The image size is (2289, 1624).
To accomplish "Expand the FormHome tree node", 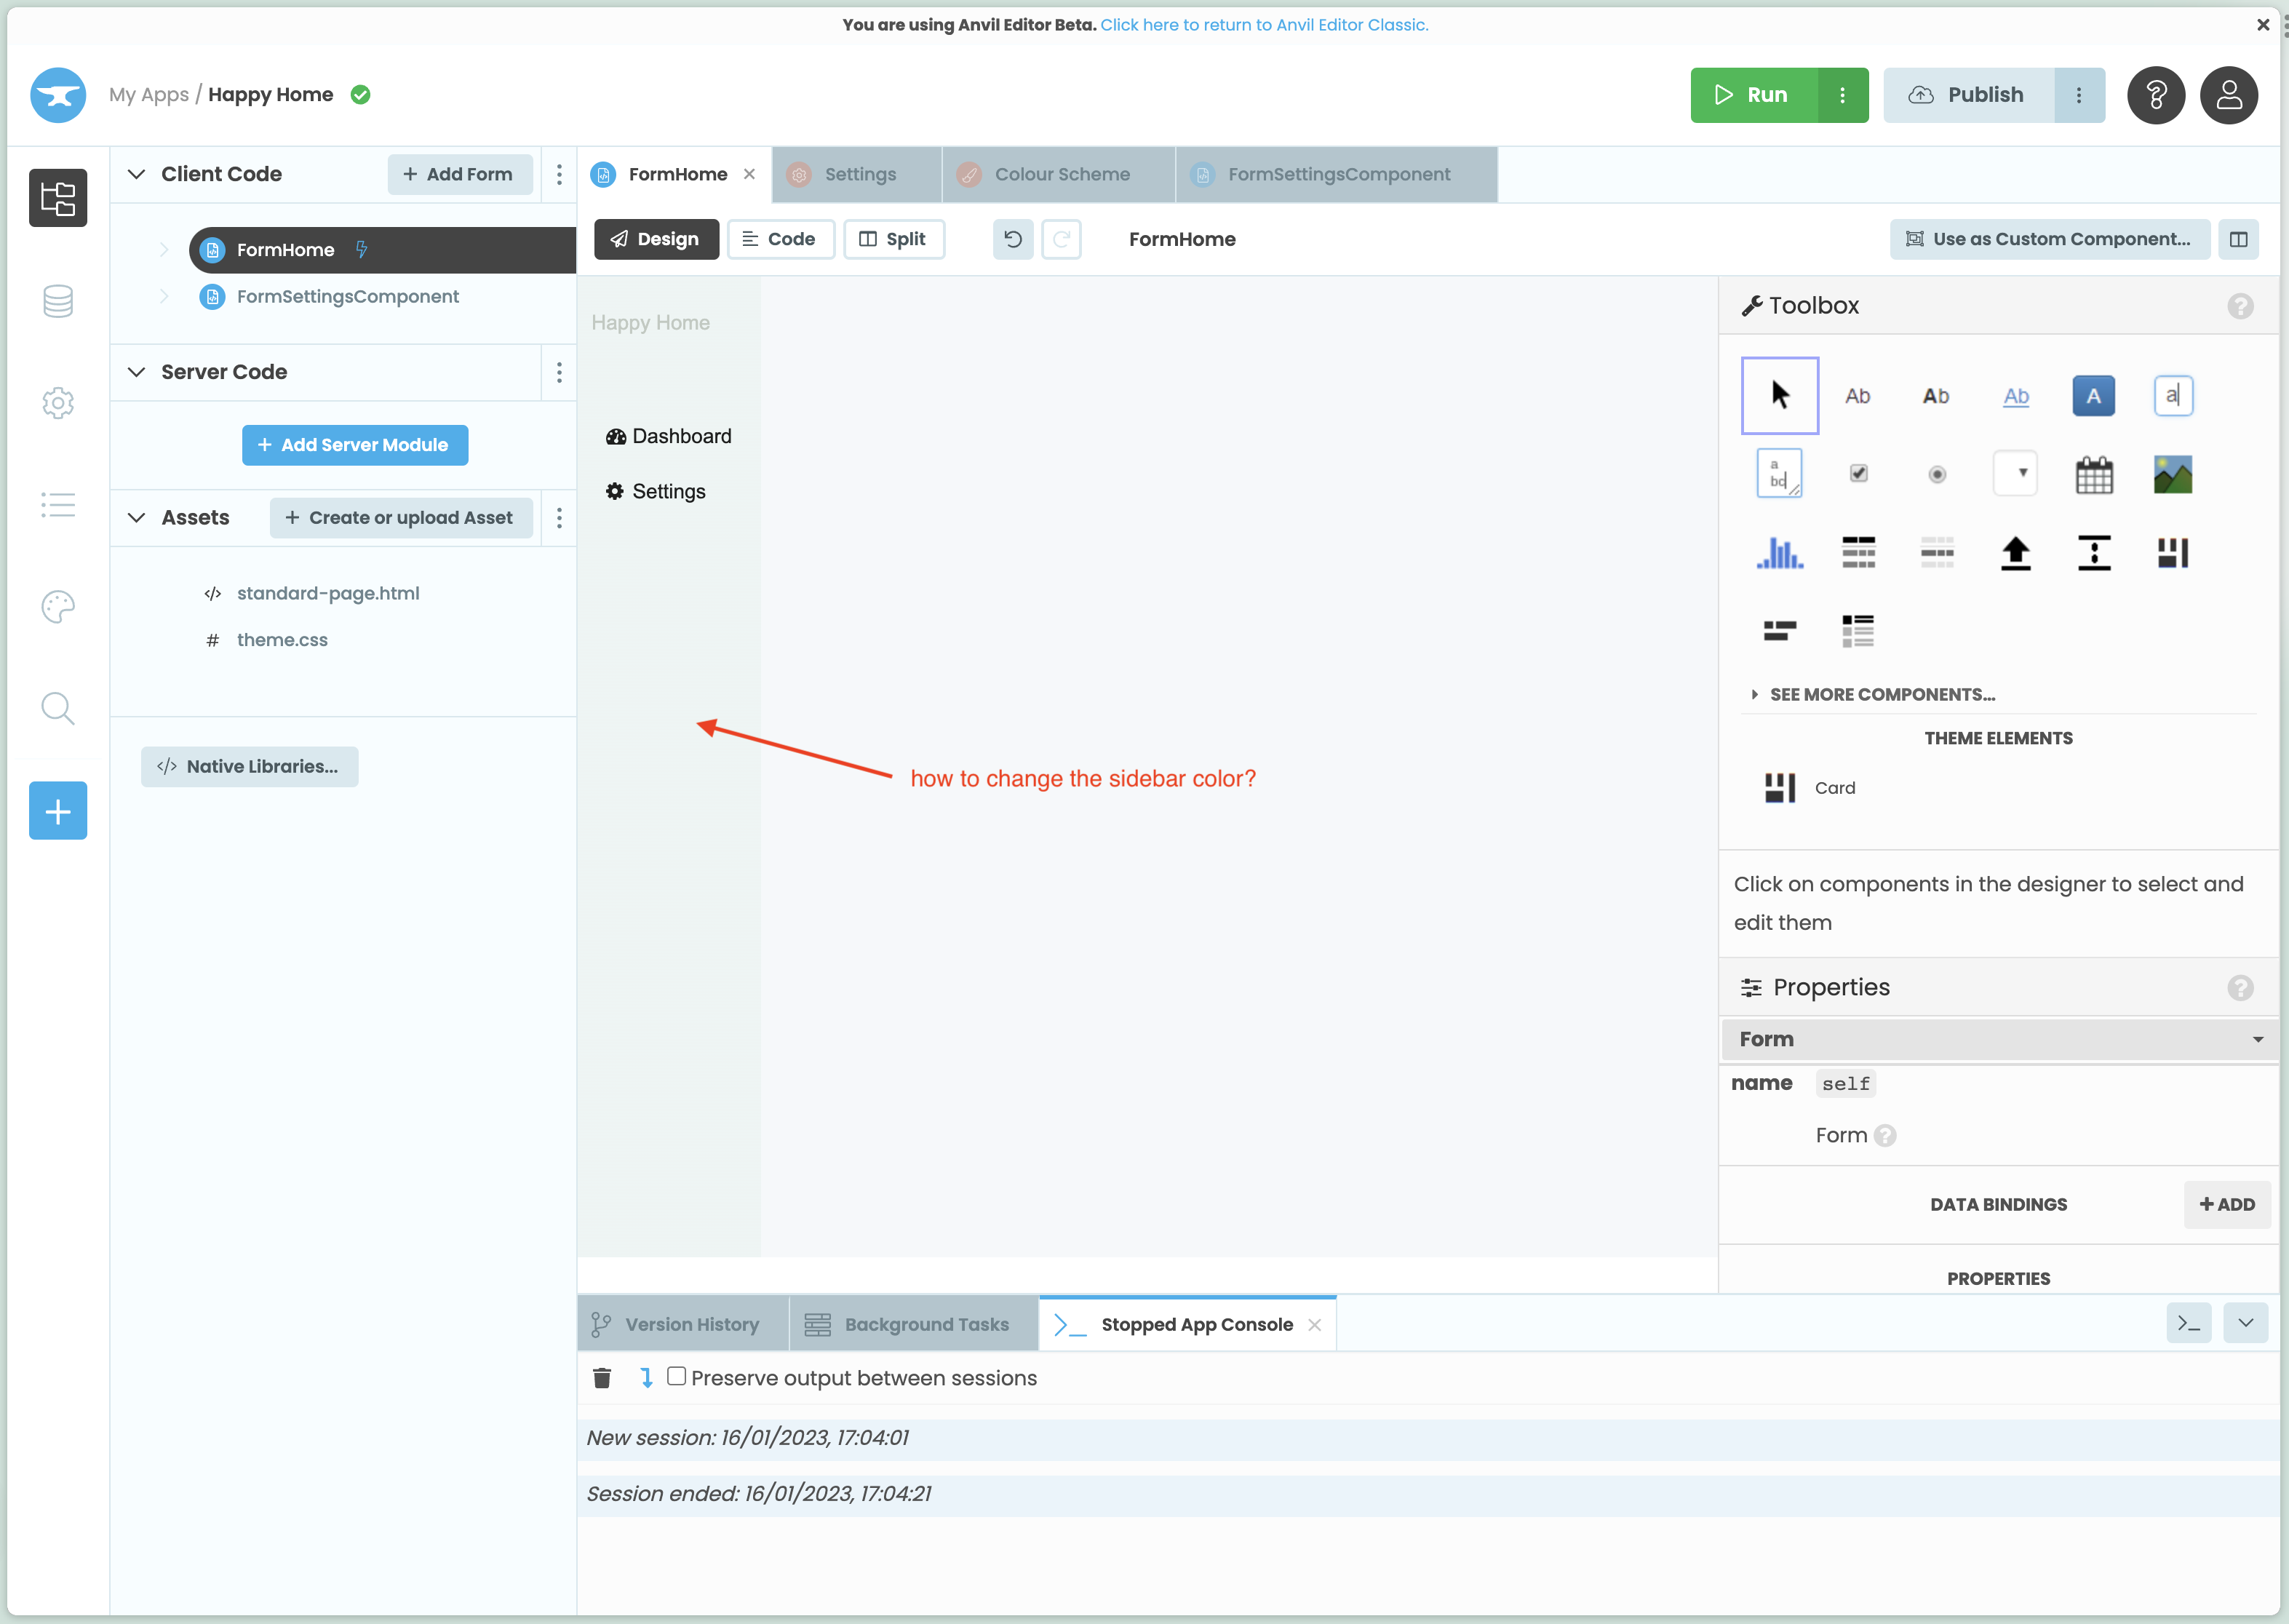I will [x=164, y=250].
